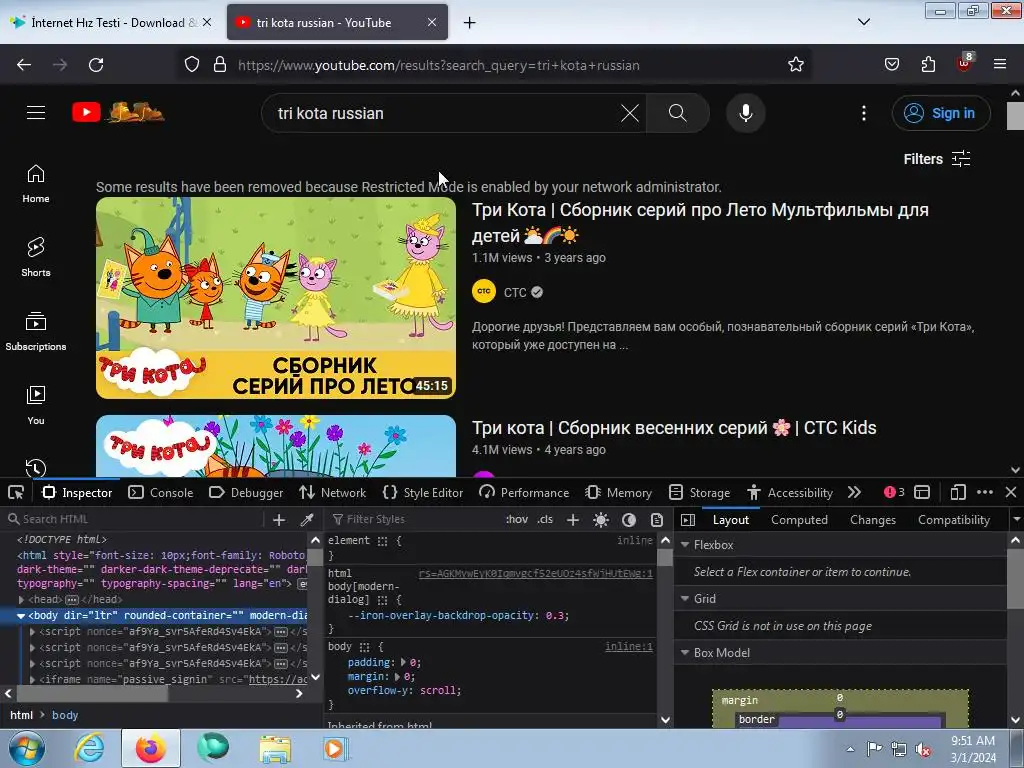Show site tracking protection shield info
The height and width of the screenshot is (768, 1024).
[x=191, y=65]
